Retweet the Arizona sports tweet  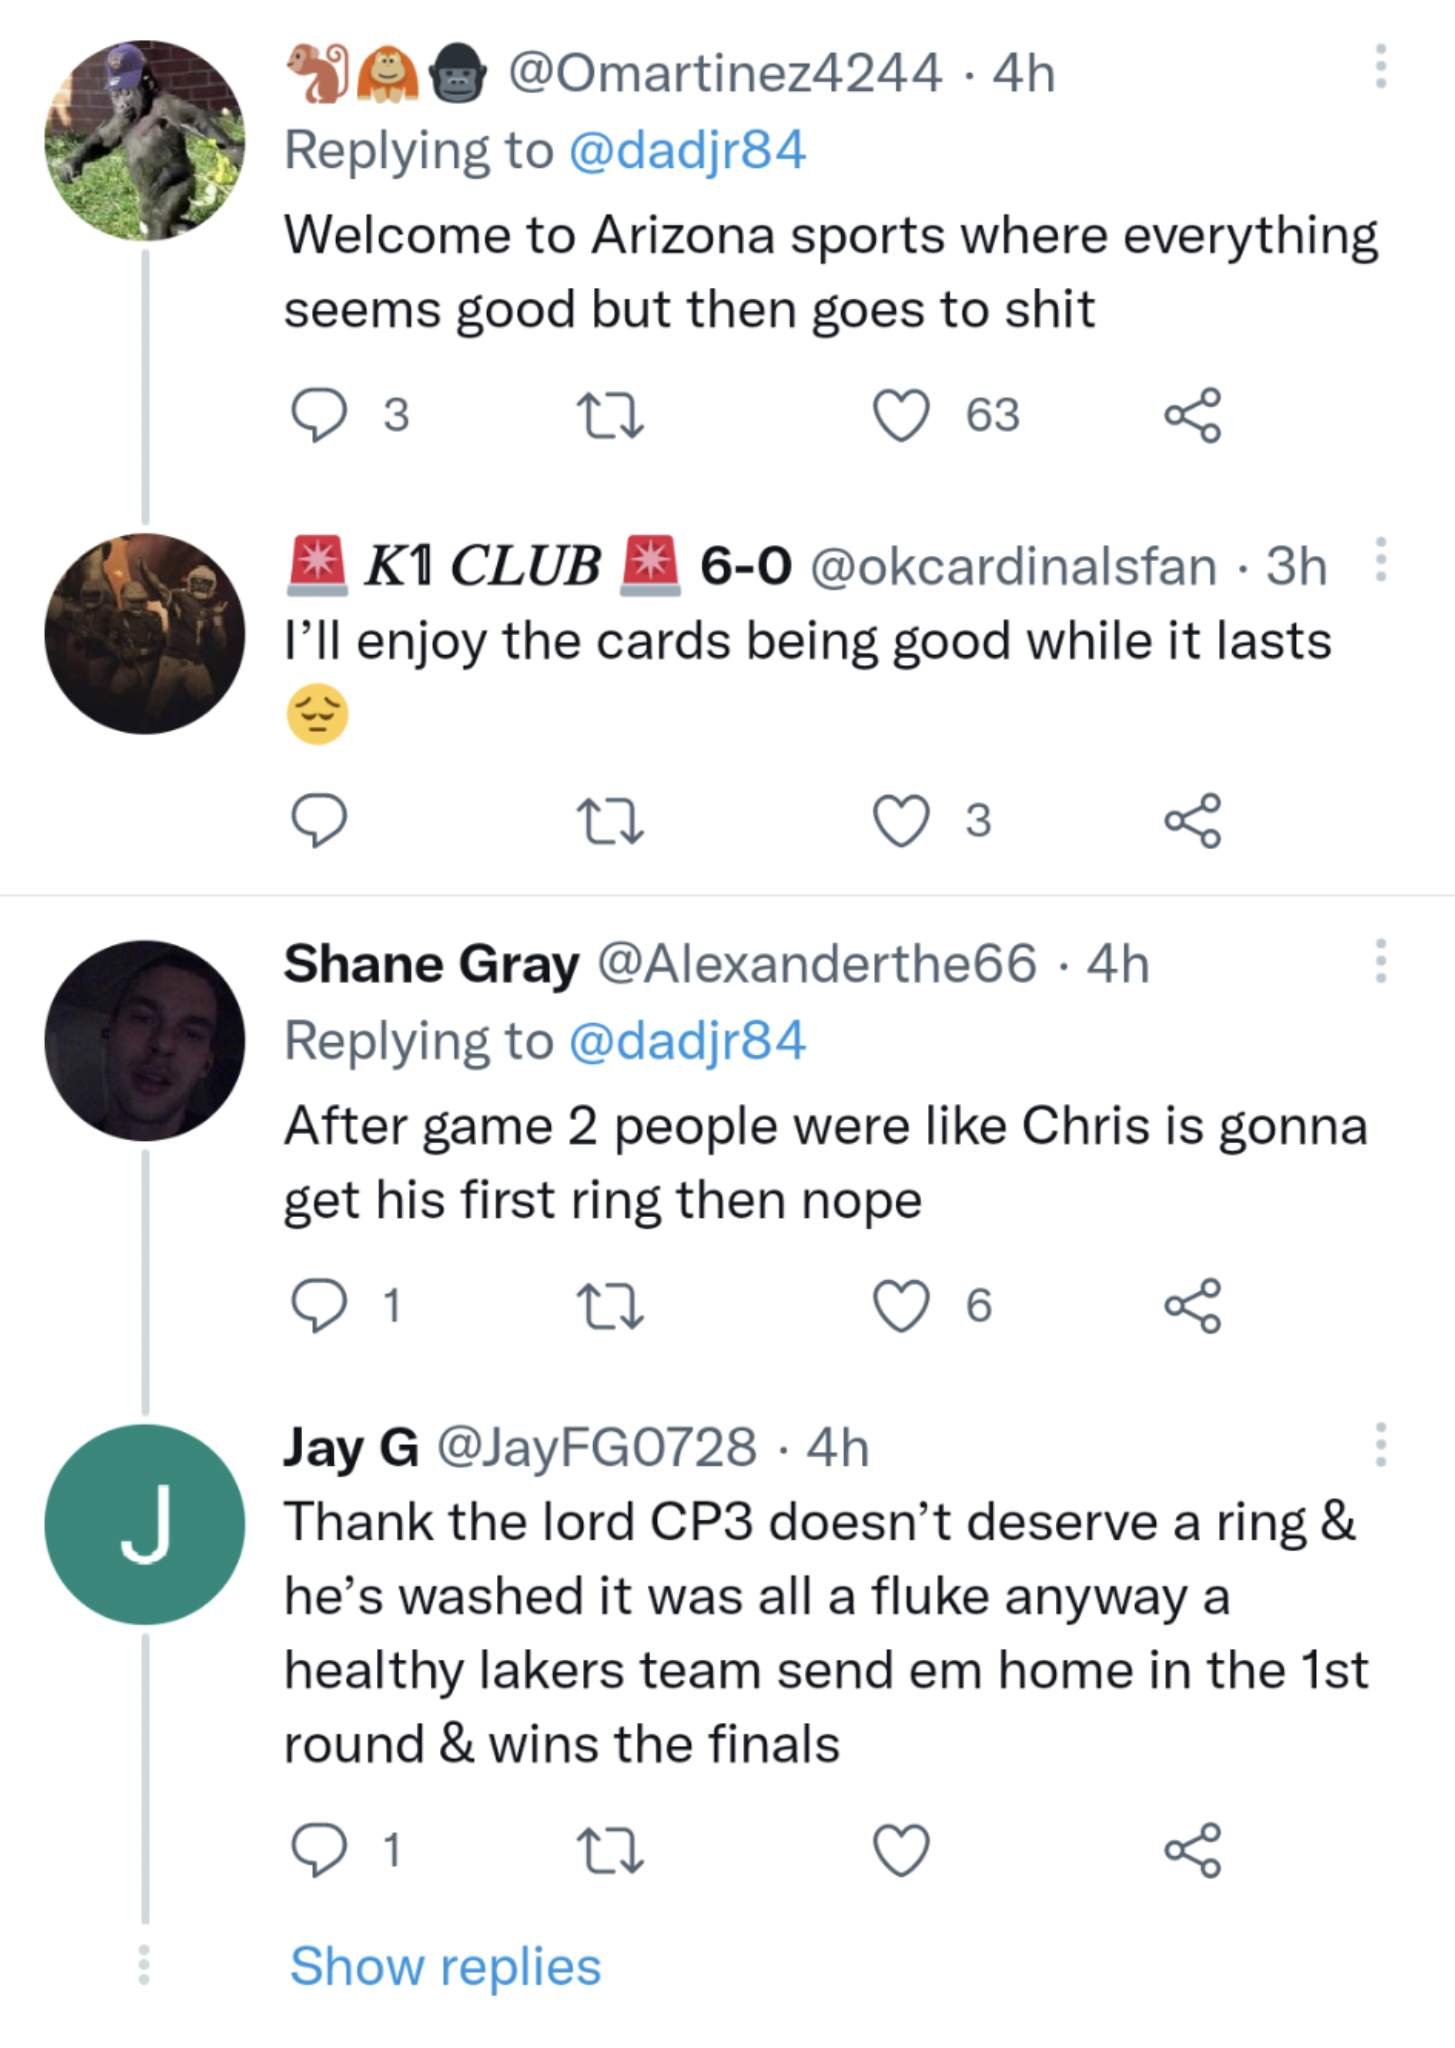pos(611,414)
